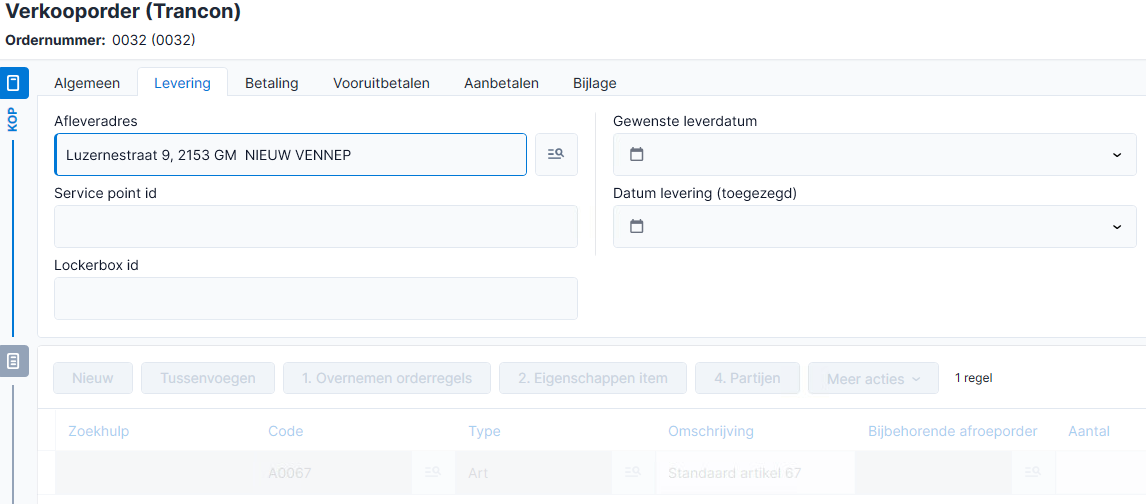Open lookup icon next to Type Art
Viewport: 1146px width, 504px height.
tap(632, 473)
